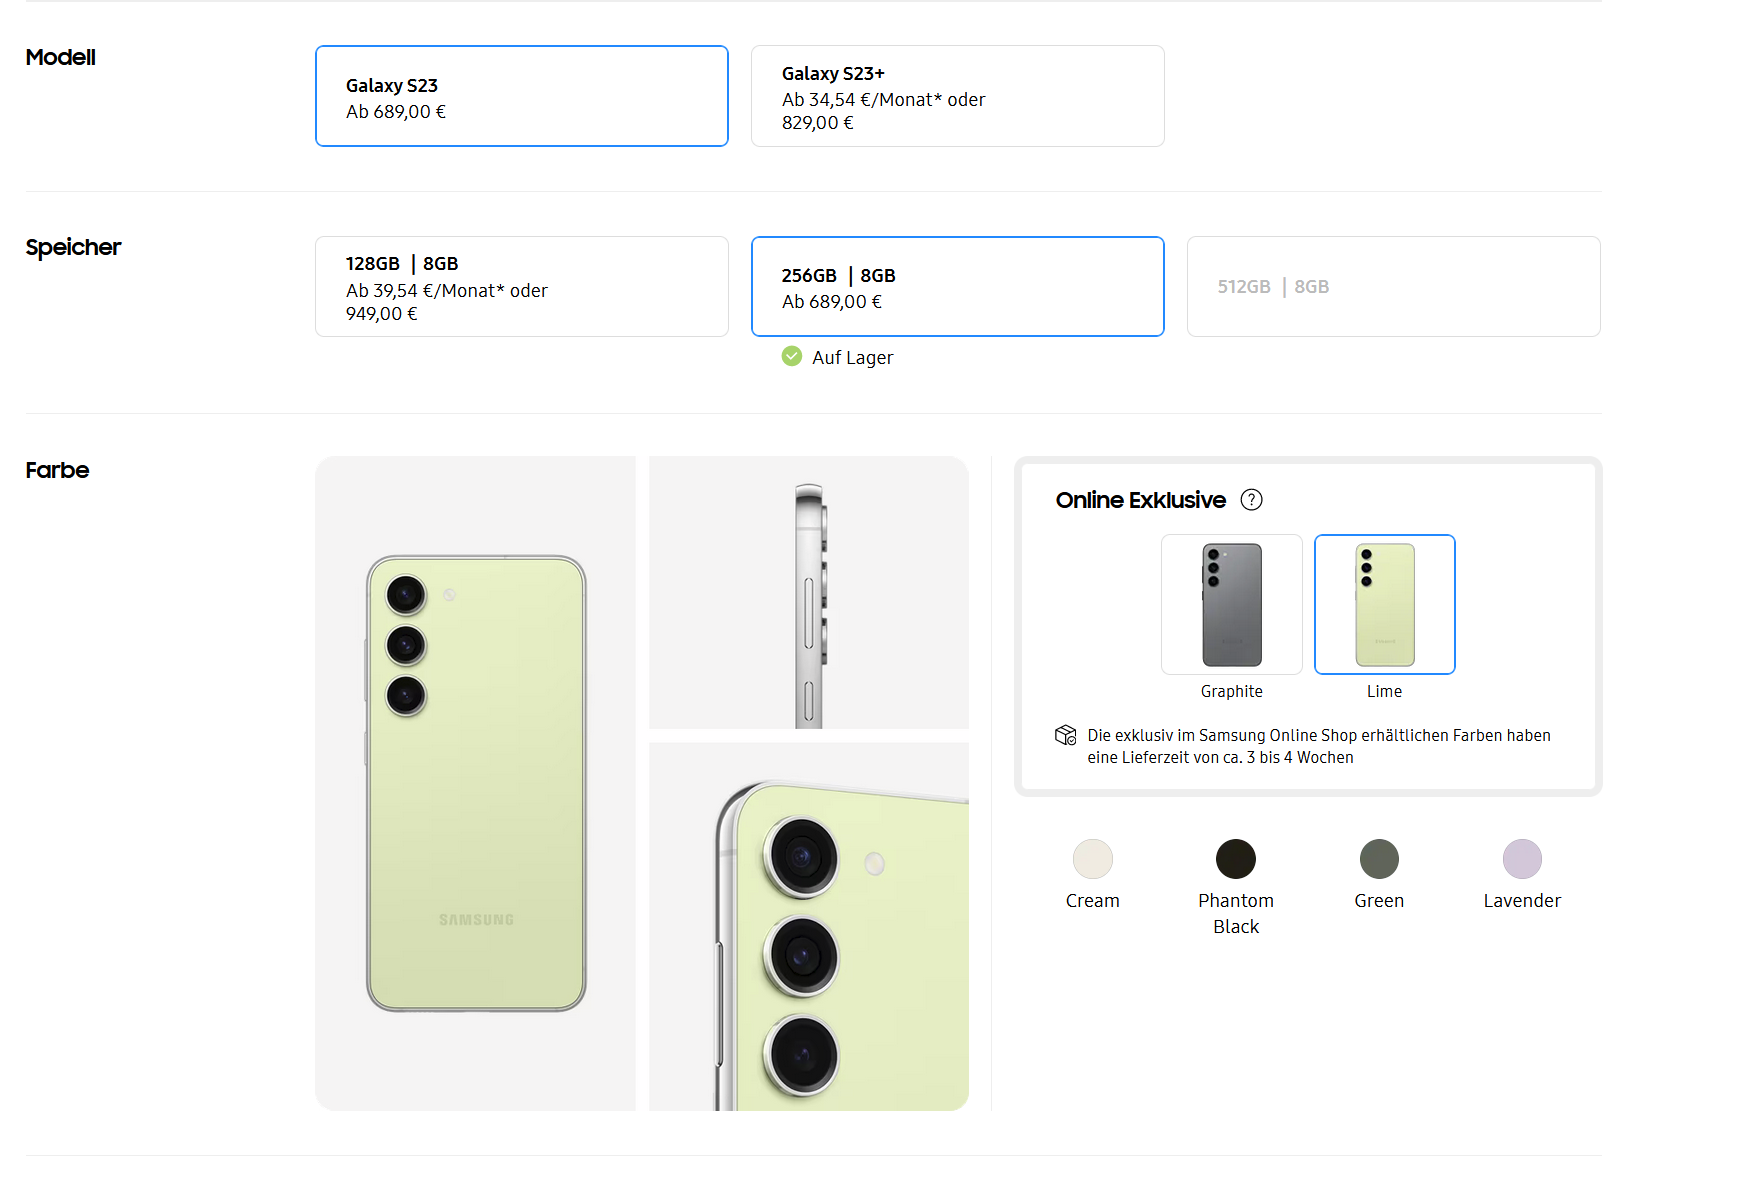Click the 'Speicher' section heading
Image resolution: width=1738 pixels, height=1180 pixels.
73,247
